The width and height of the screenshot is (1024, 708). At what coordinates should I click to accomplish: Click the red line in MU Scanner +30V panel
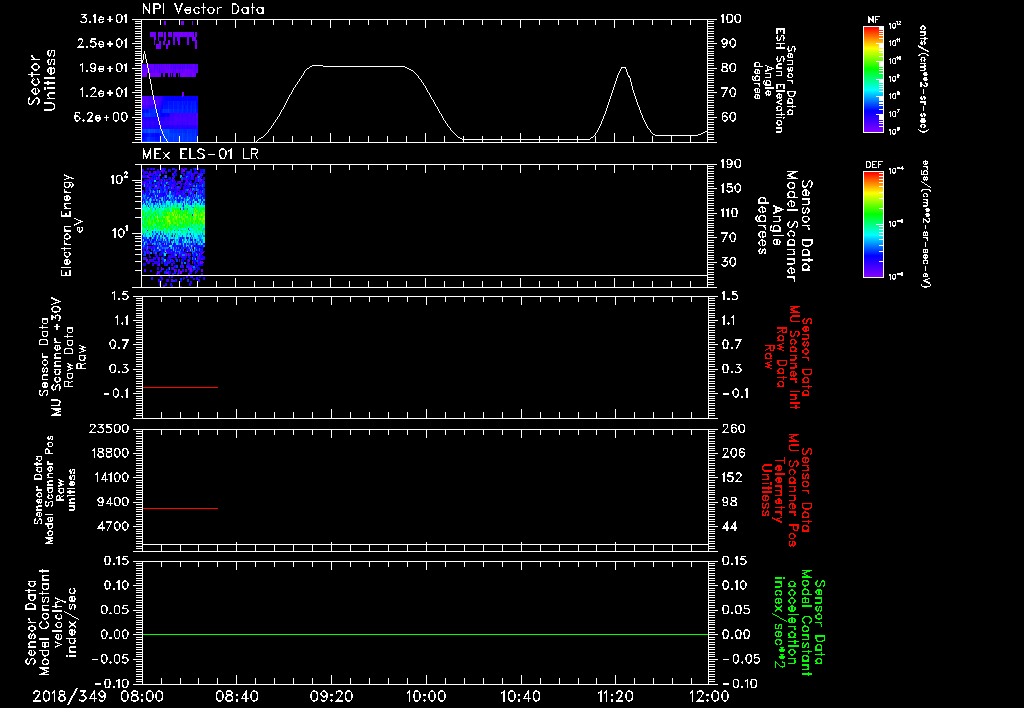180,387
